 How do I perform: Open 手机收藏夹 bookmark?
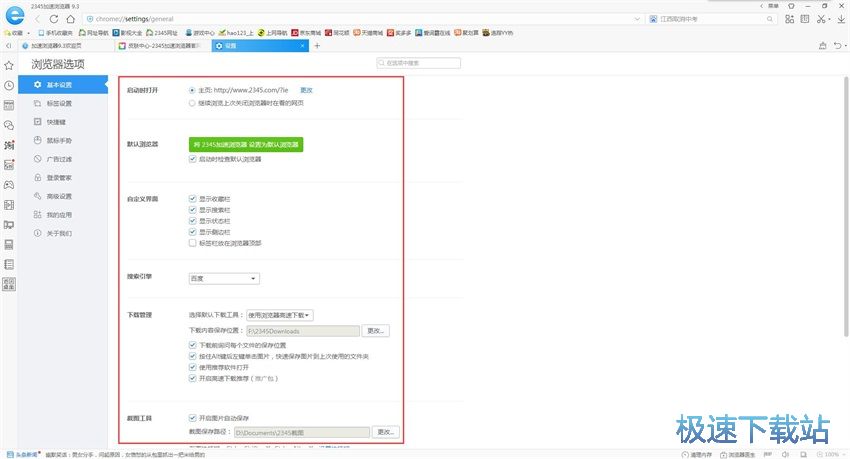tap(55, 33)
